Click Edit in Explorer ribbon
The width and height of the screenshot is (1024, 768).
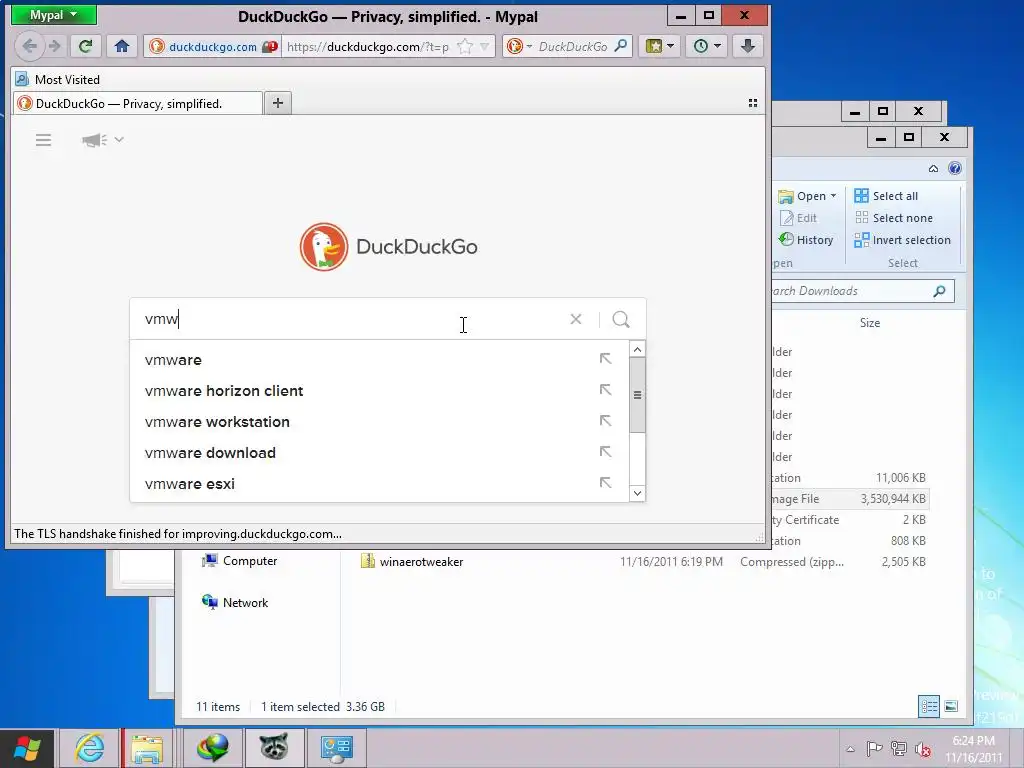coord(798,218)
